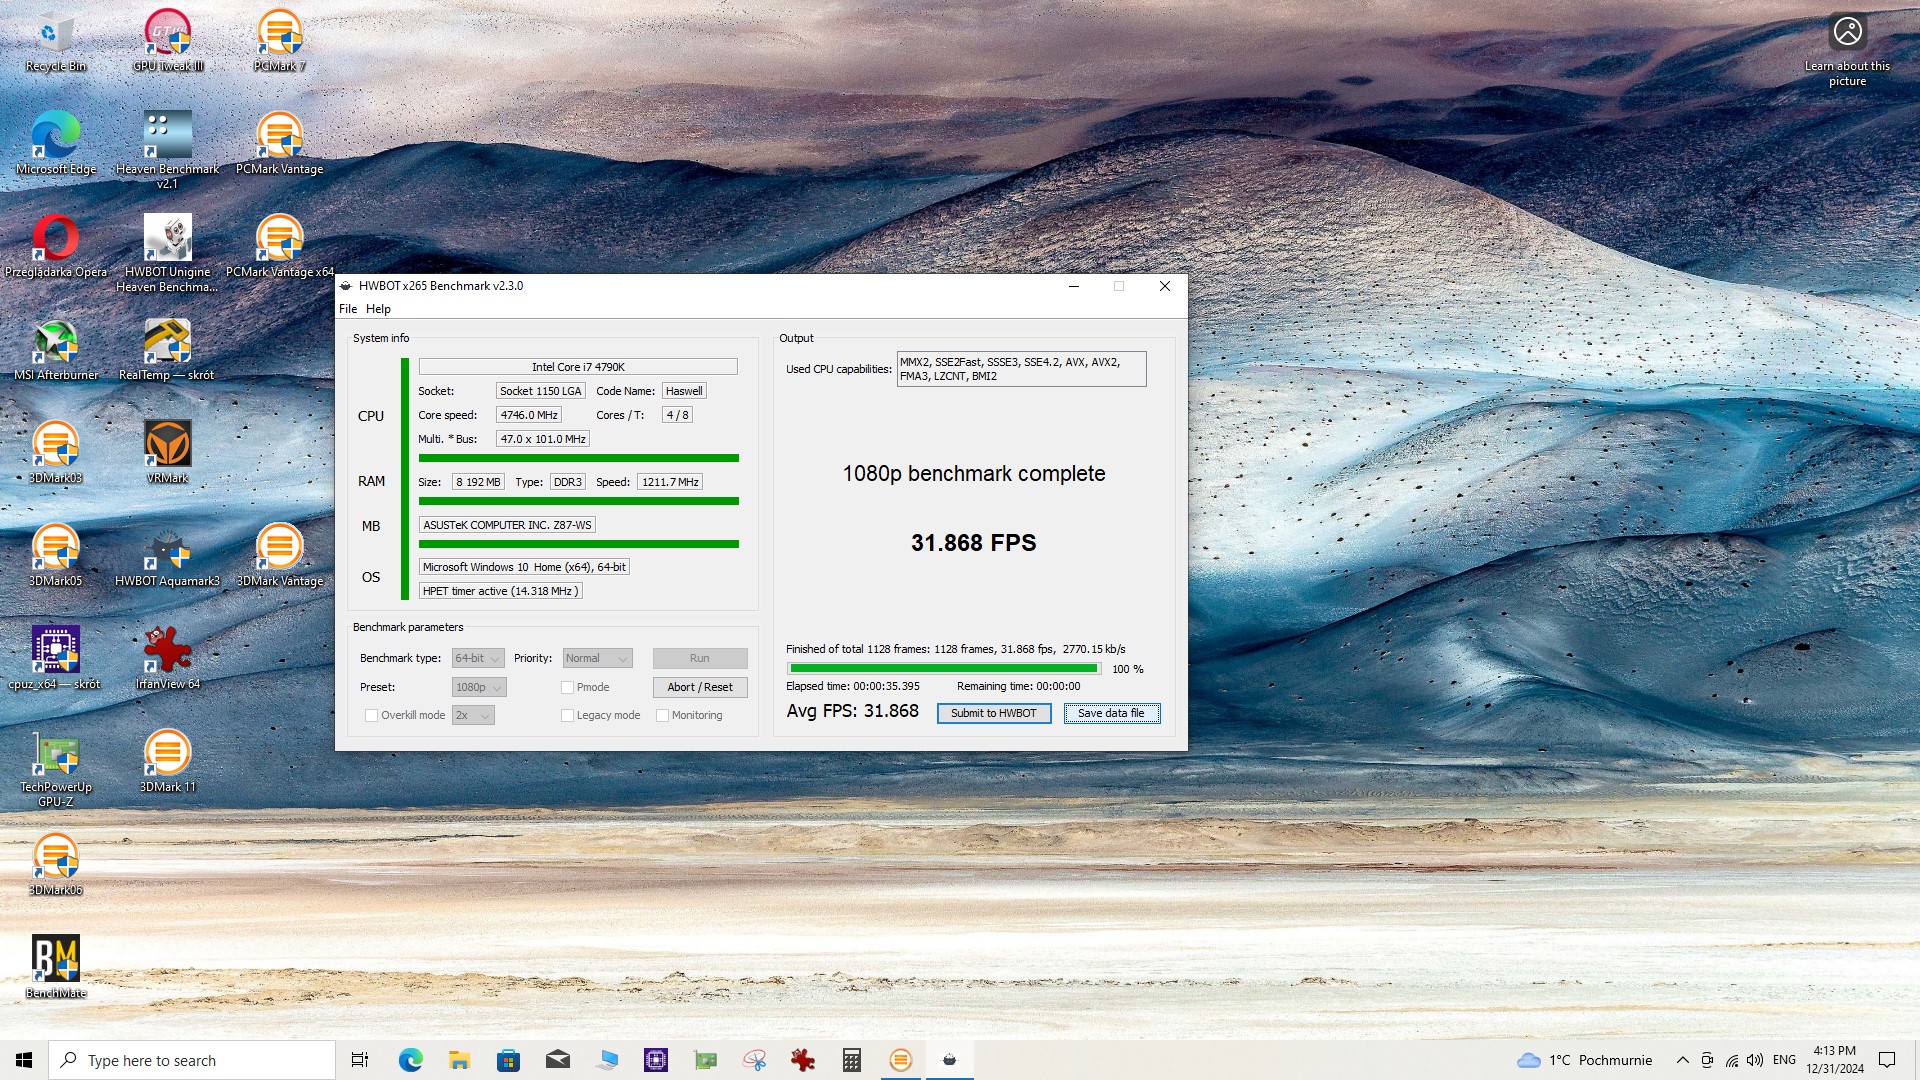Open the File menu
Viewport: 1920px width, 1080px height.
348,309
